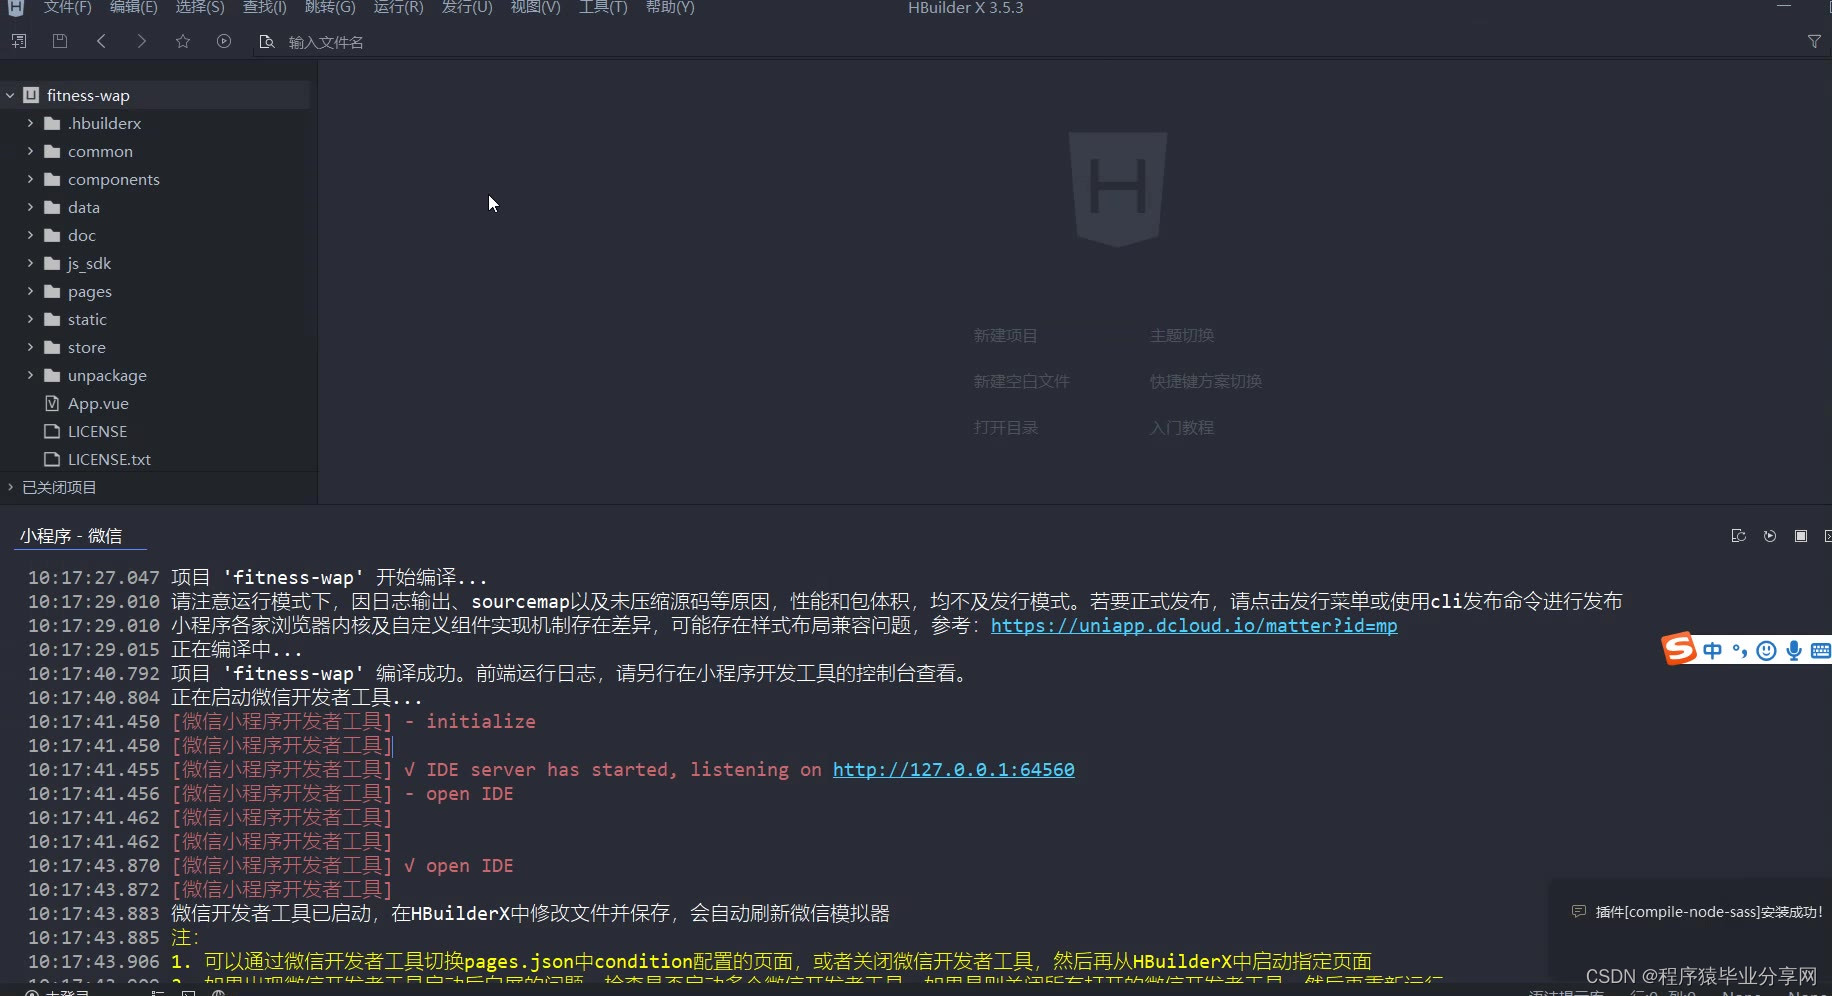Open the 工具(T) menu
The height and width of the screenshot is (996, 1832).
[x=603, y=8]
